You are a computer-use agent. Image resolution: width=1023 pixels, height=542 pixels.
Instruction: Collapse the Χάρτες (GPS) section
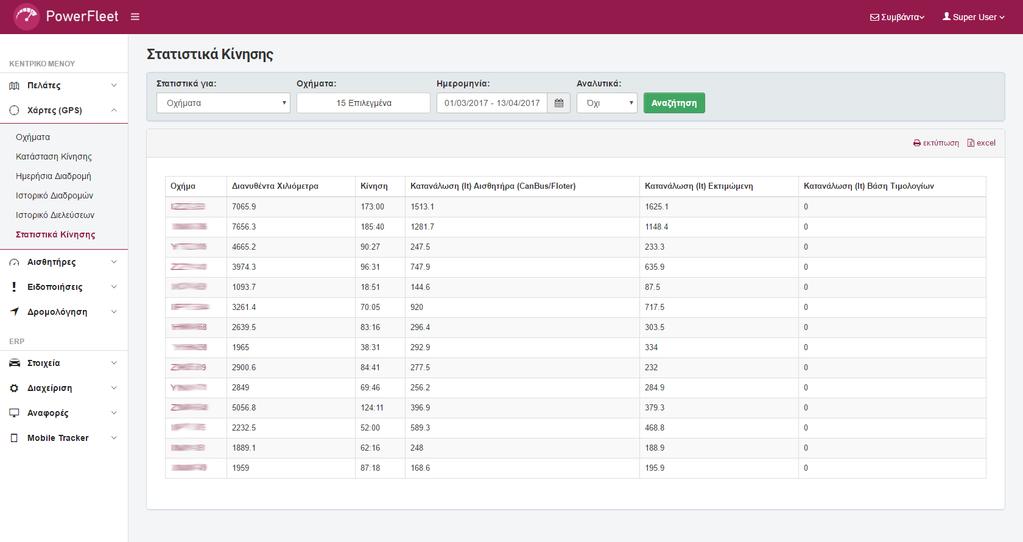tap(64, 110)
